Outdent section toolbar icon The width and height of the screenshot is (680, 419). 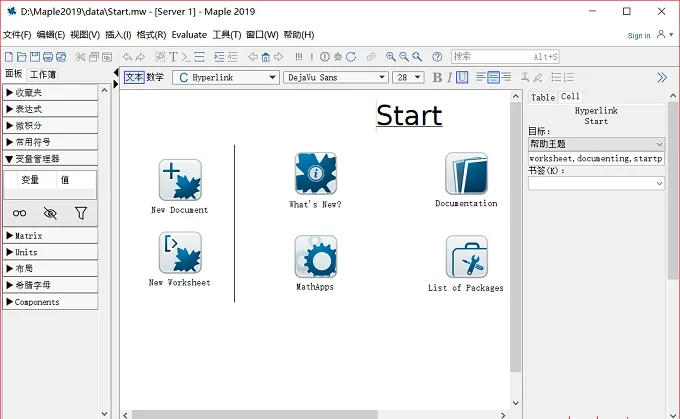click(233, 57)
